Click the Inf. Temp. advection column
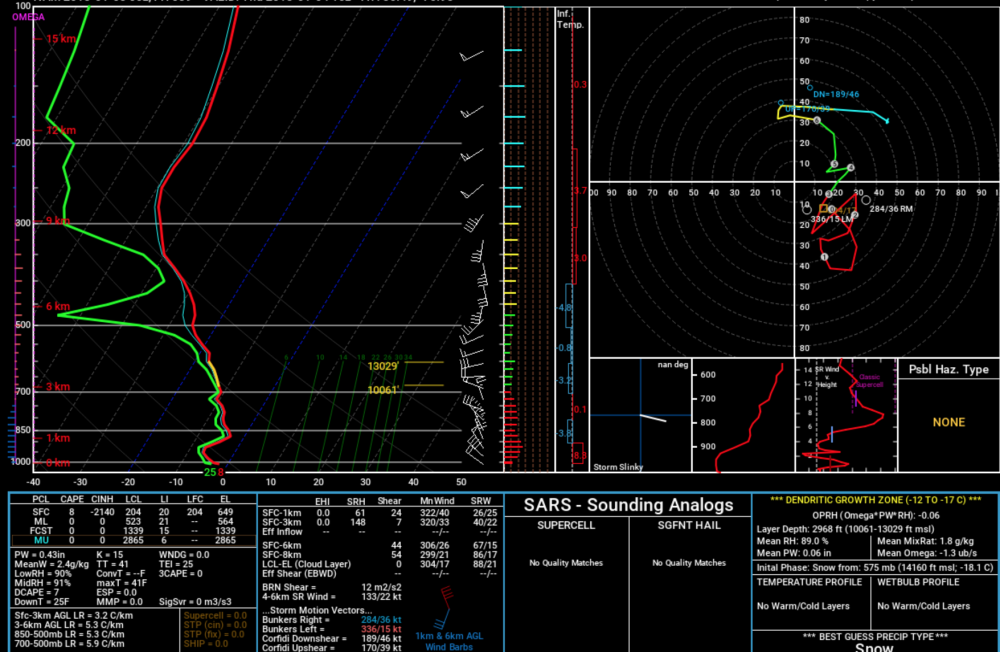 [x=572, y=239]
